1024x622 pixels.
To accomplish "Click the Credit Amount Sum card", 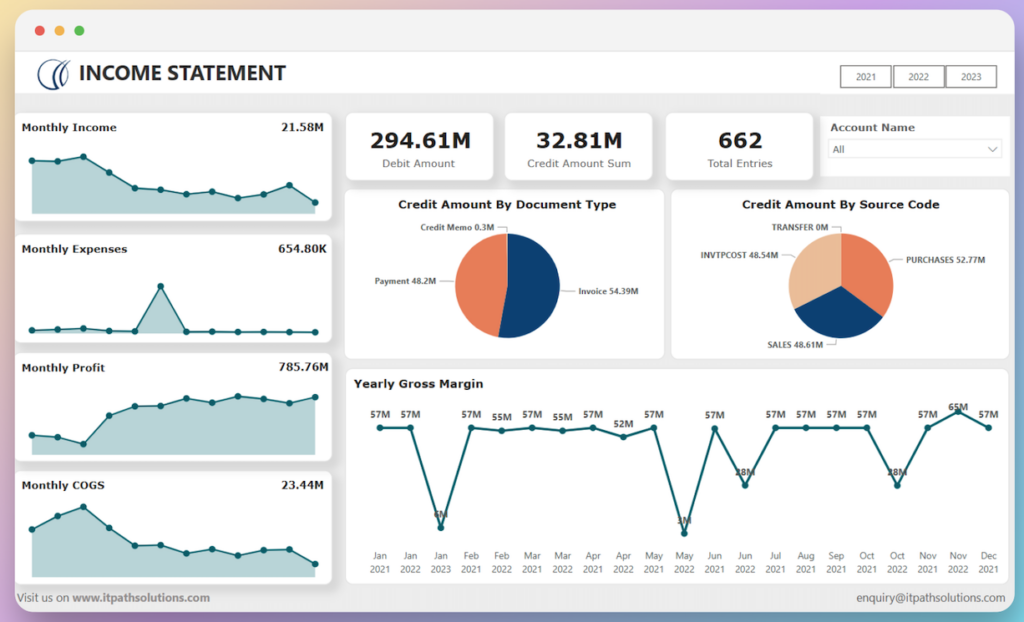I will 578,147.
